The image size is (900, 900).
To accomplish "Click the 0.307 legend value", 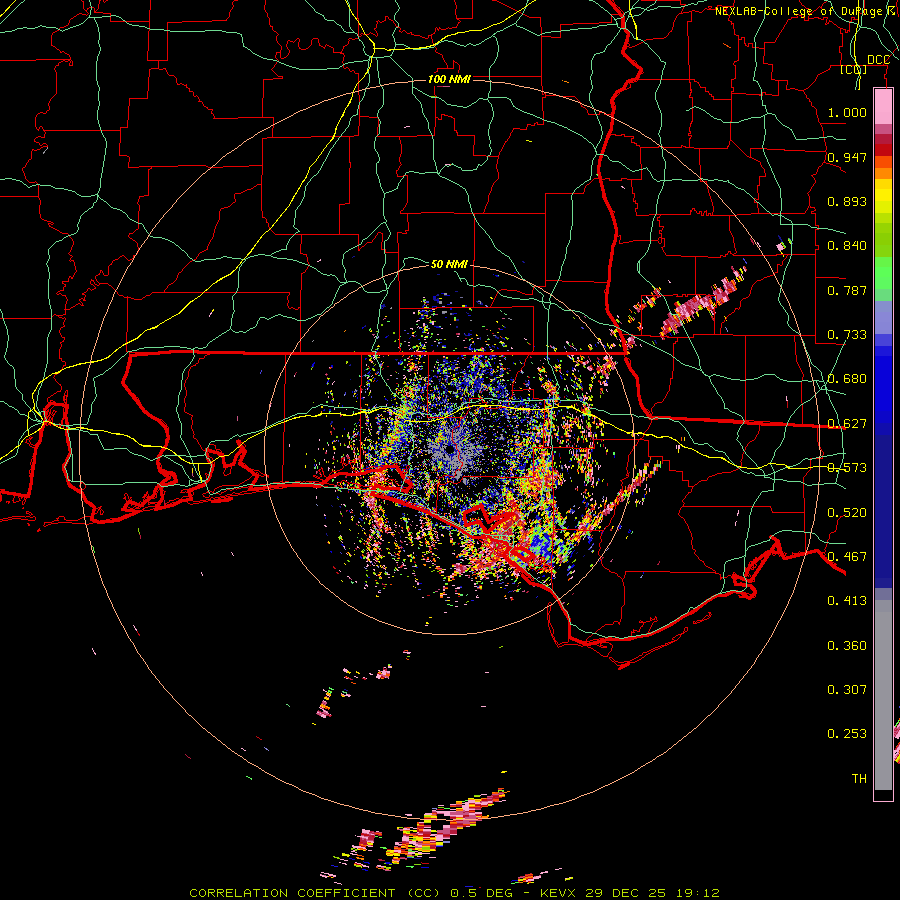I will pyautogui.click(x=847, y=690).
